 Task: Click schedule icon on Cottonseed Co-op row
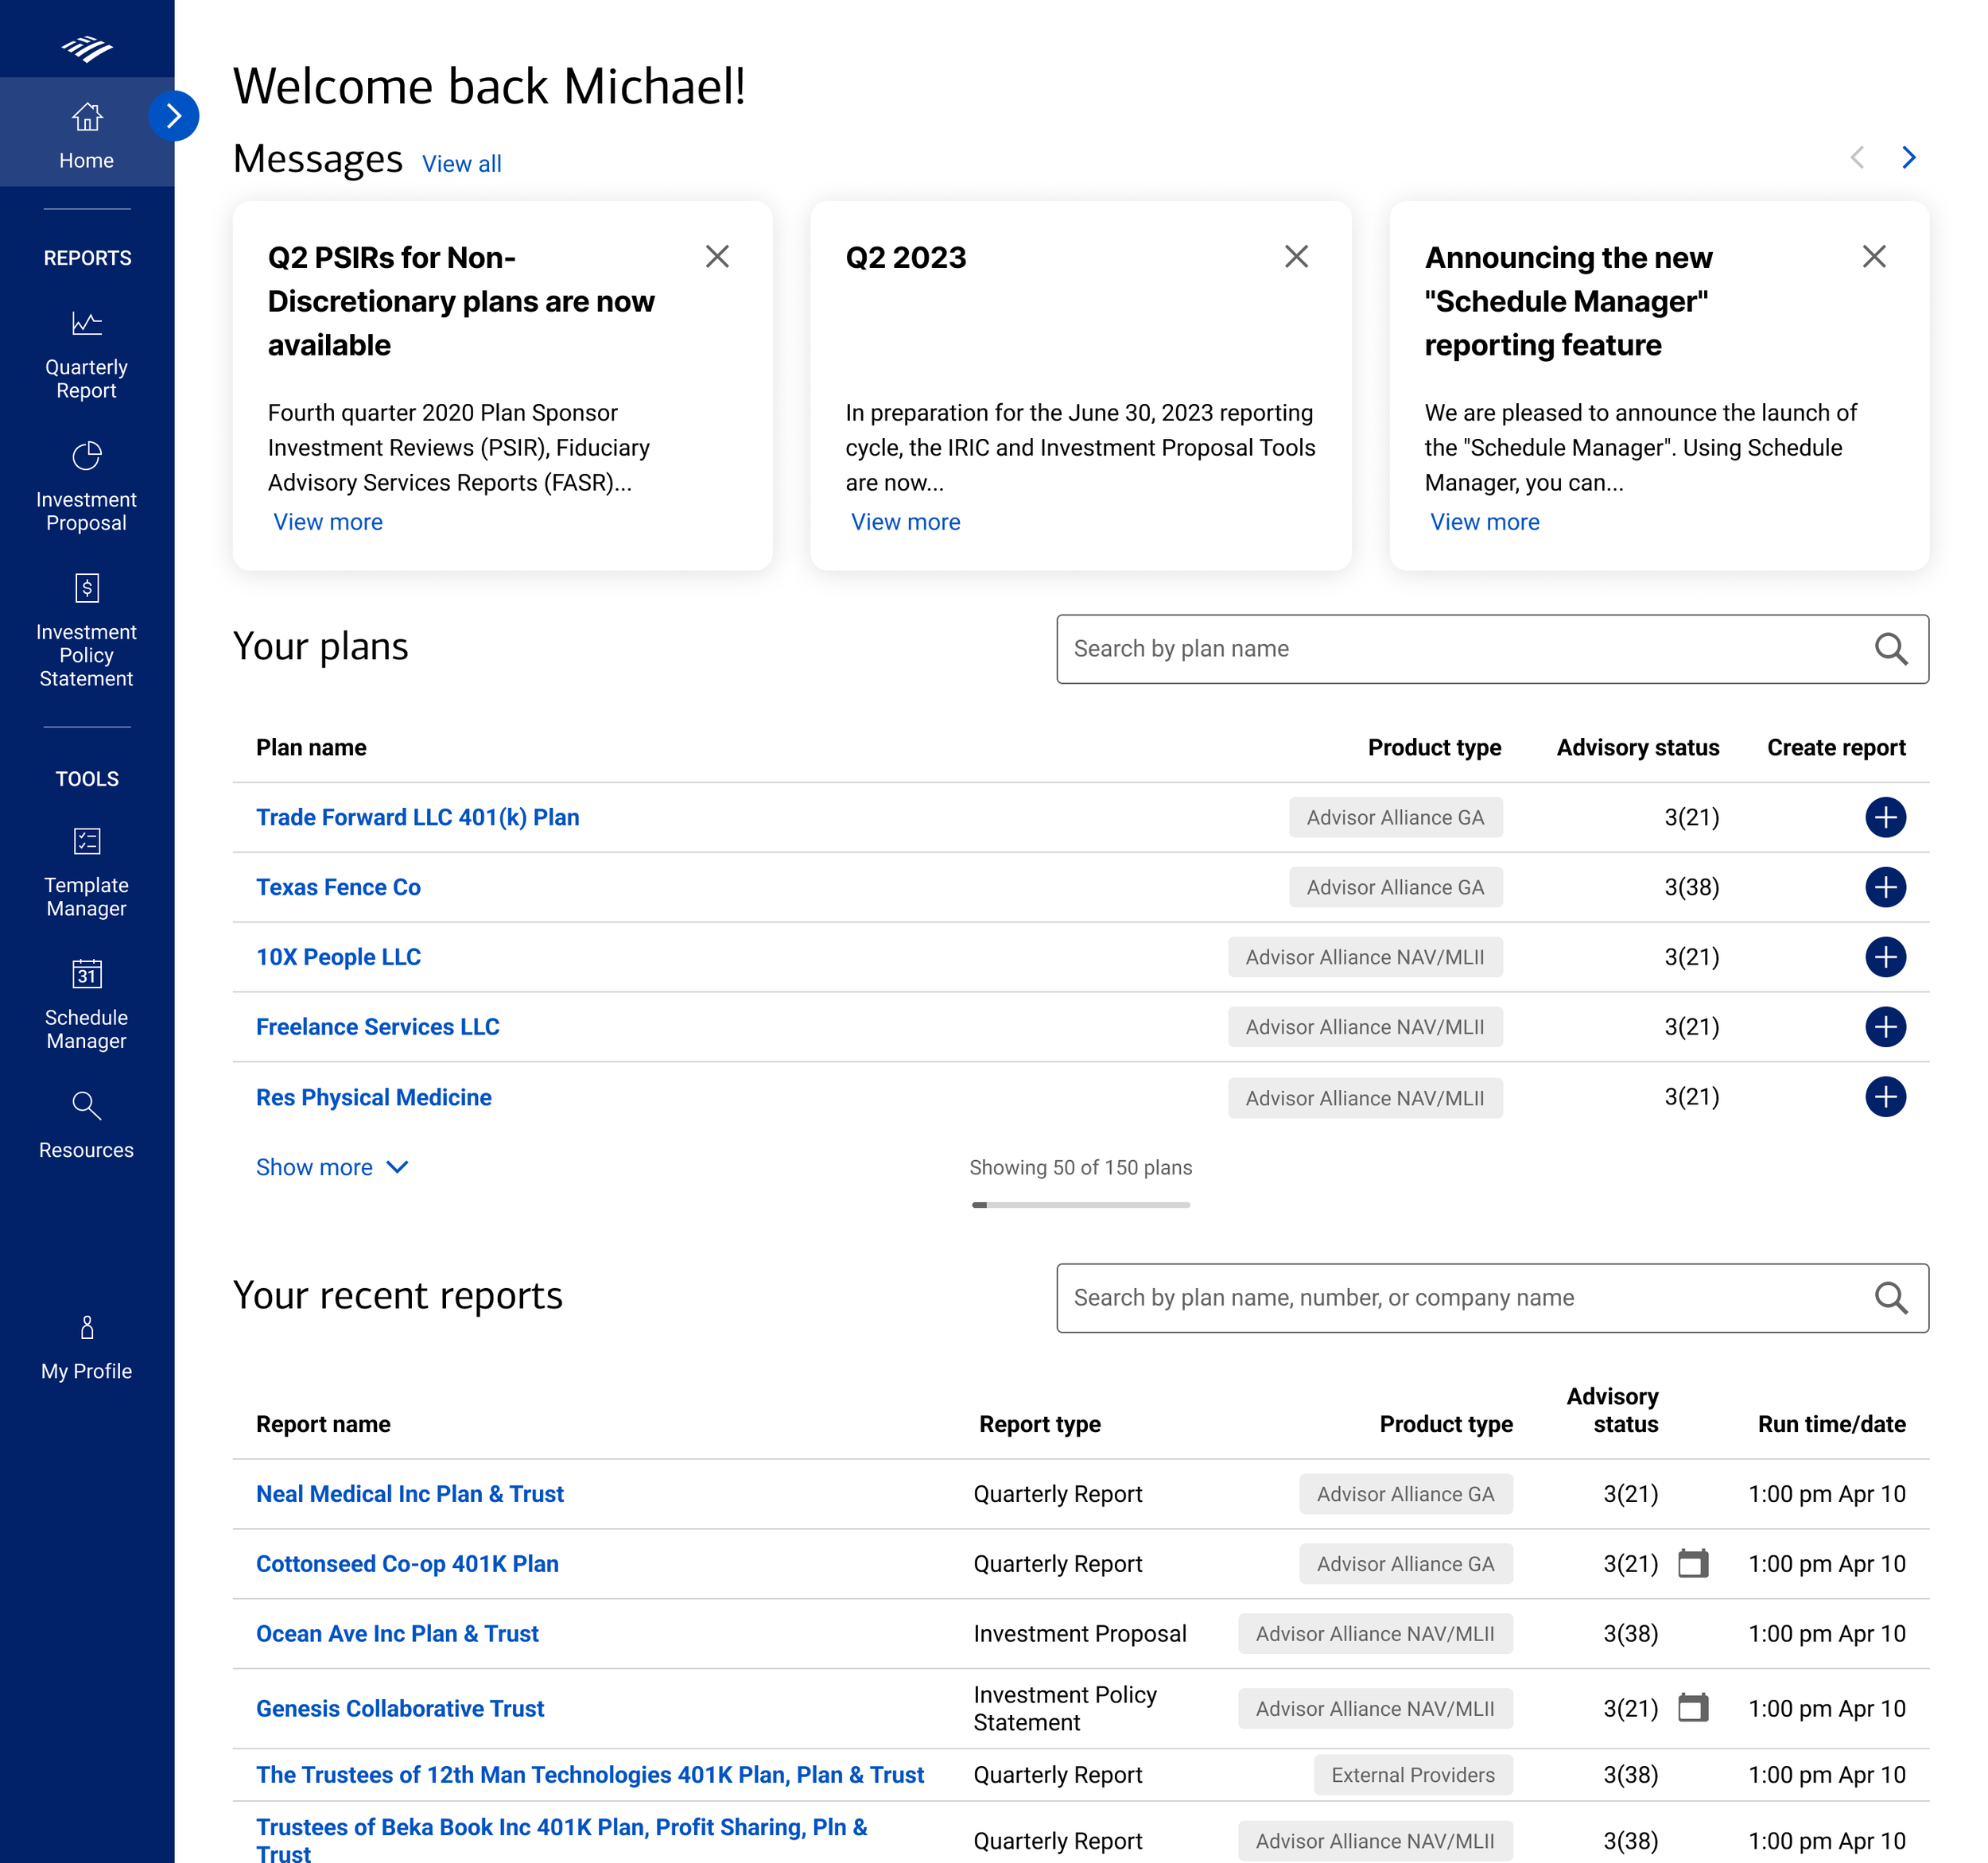tap(1692, 1563)
